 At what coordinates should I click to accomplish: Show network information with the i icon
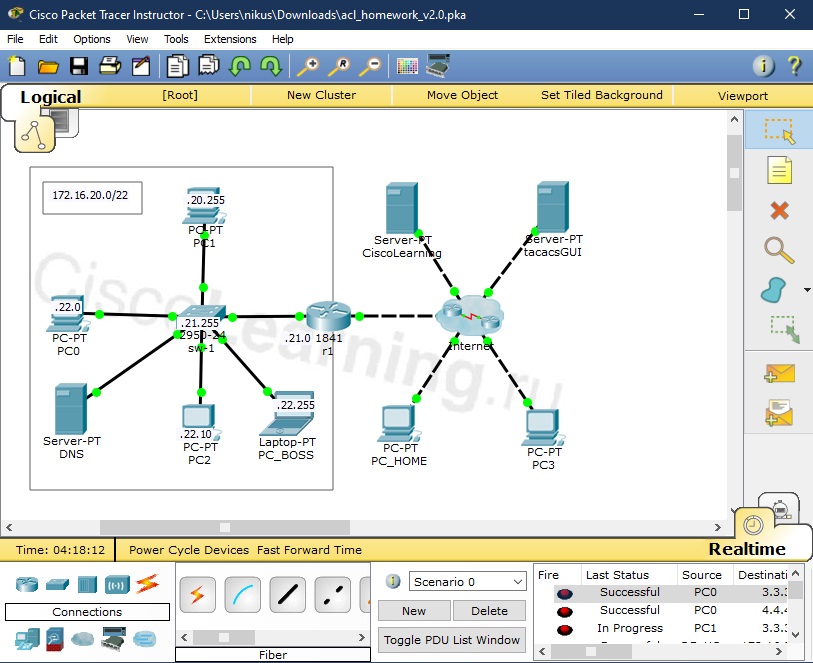point(763,66)
